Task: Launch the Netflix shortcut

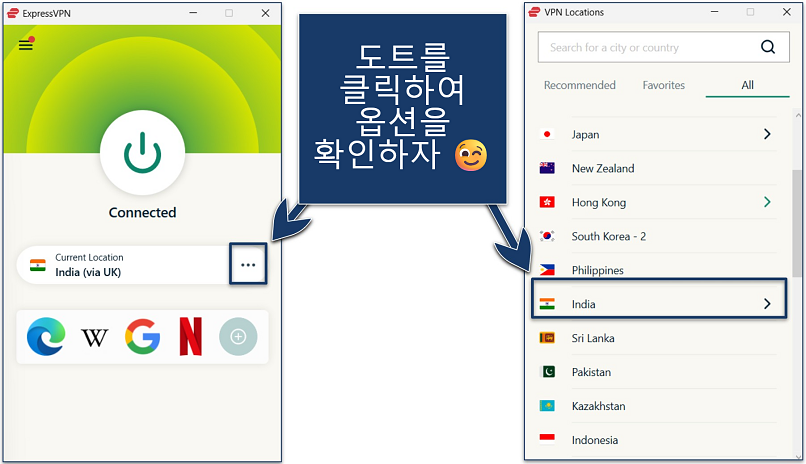Action: tap(191, 337)
